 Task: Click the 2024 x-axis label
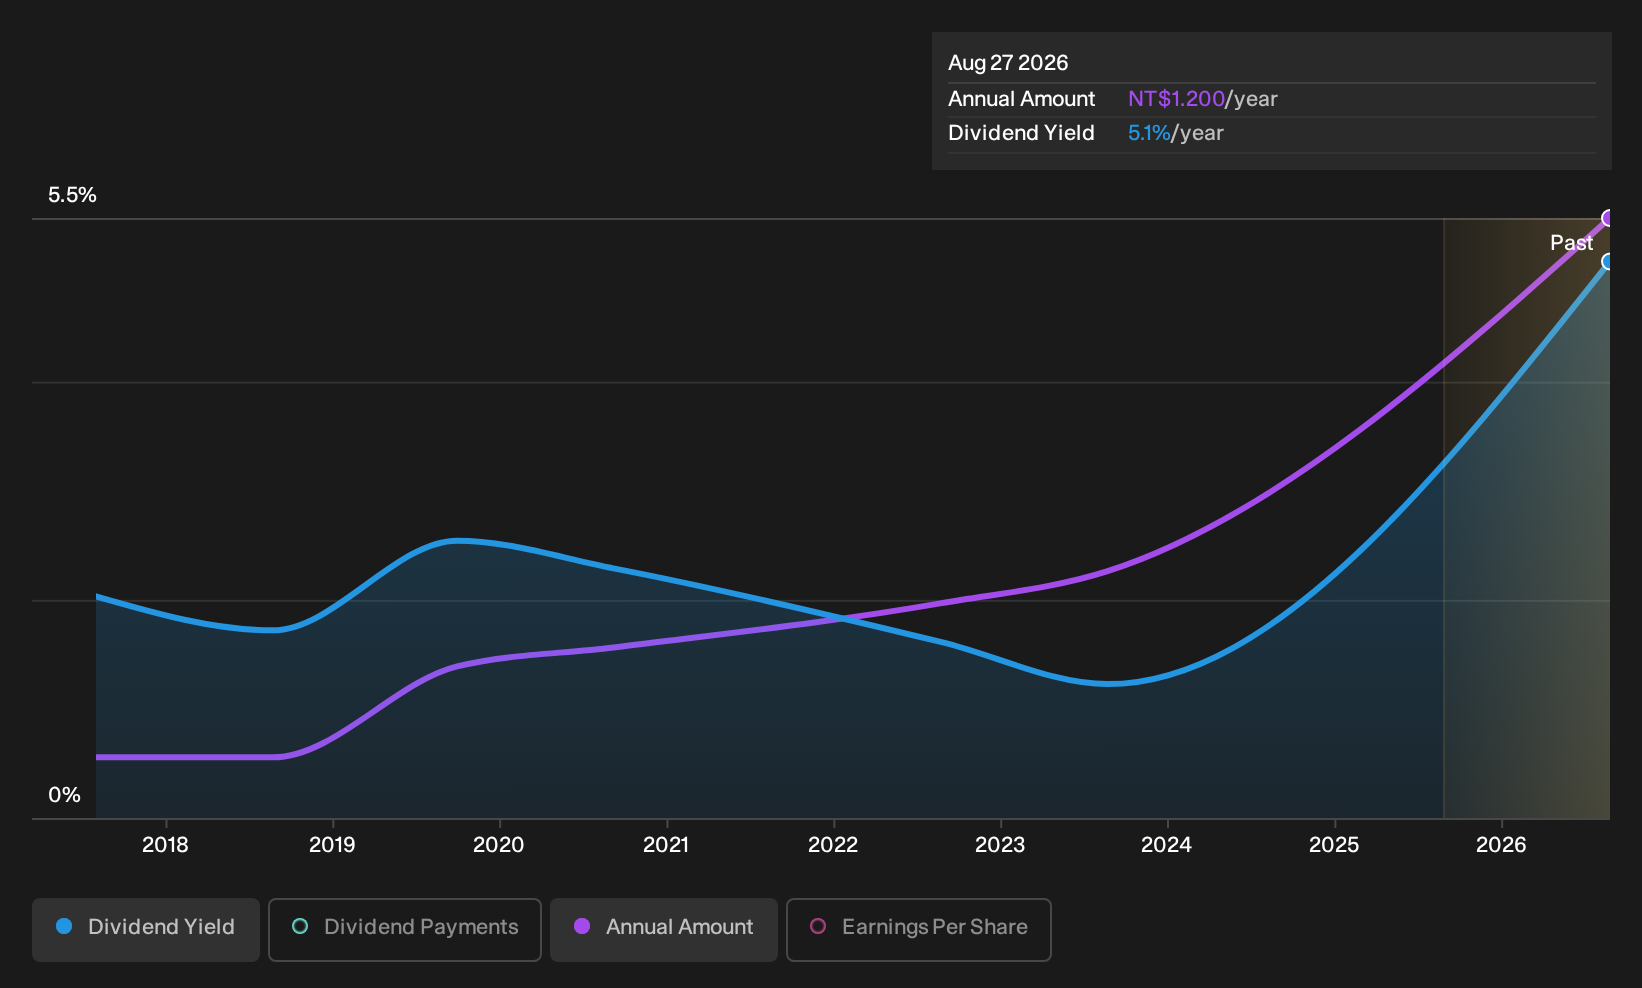(x=1166, y=845)
